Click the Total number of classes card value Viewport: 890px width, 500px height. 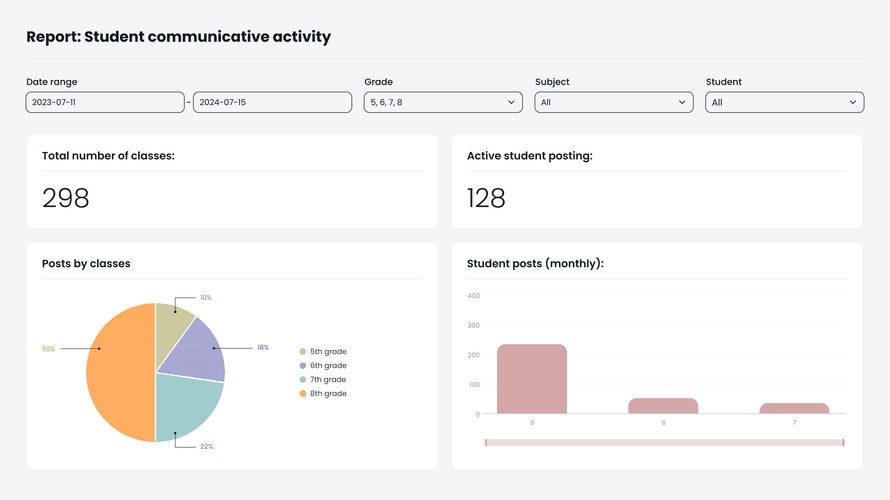click(x=66, y=198)
